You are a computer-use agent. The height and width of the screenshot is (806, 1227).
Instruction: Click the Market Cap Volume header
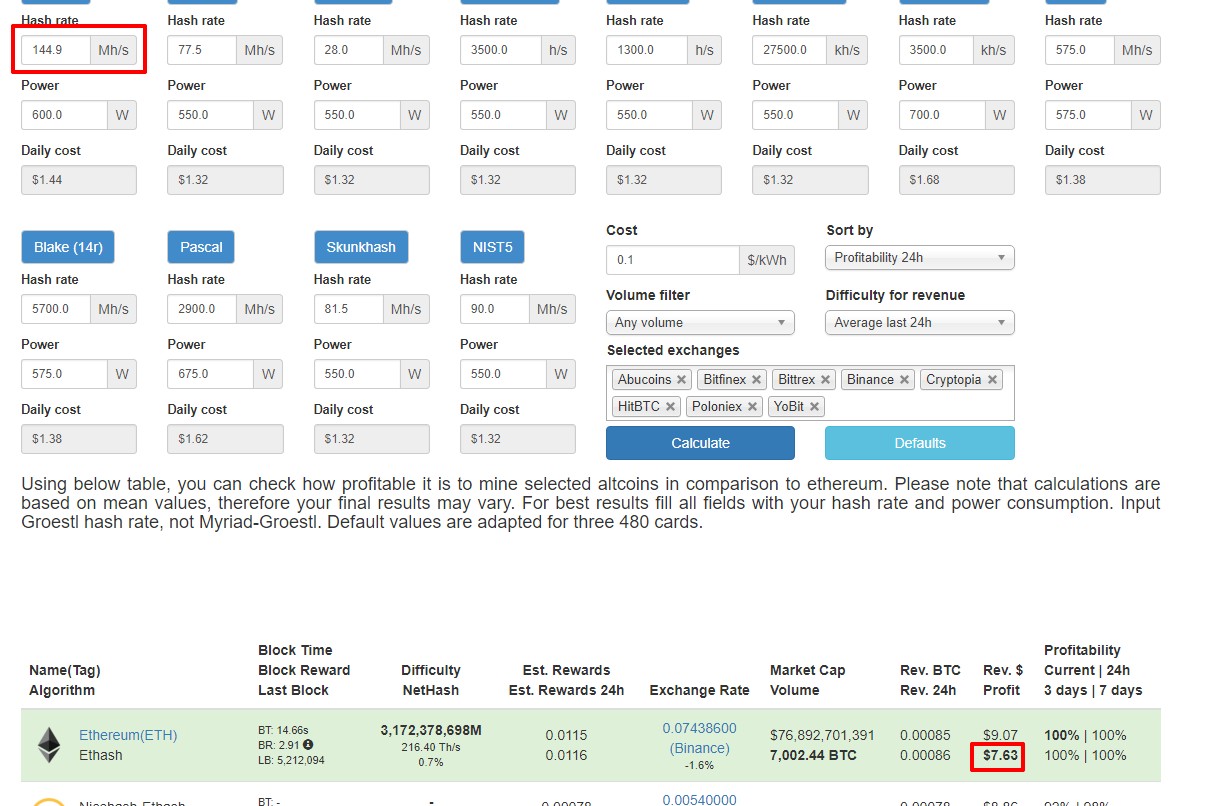coord(808,680)
